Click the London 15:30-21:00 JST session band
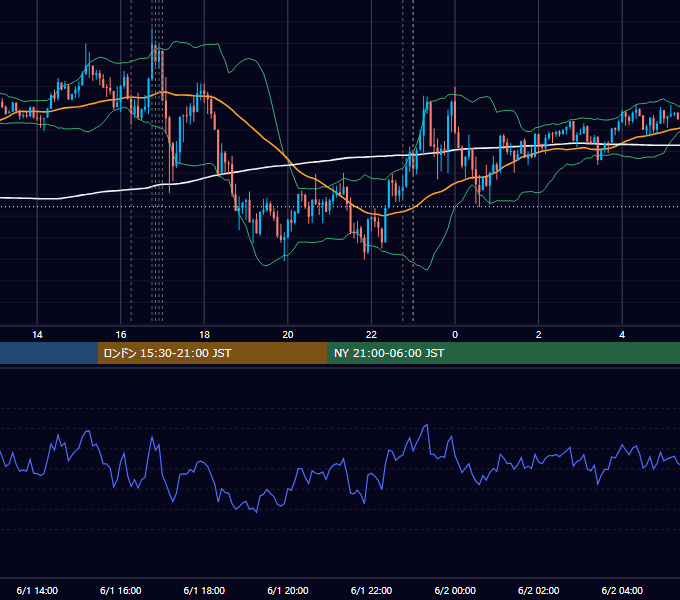The image size is (680, 600). click(x=212, y=353)
